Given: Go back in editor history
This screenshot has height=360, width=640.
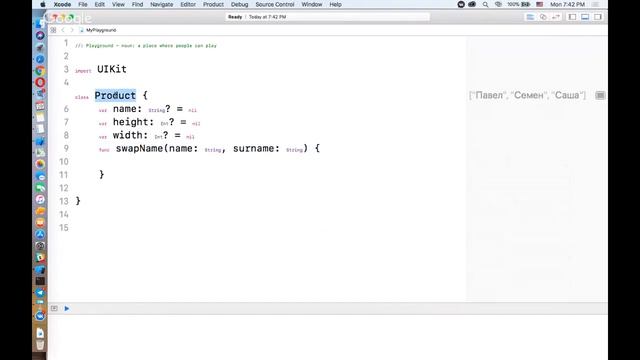Looking at the screenshot, I should point(63,30).
